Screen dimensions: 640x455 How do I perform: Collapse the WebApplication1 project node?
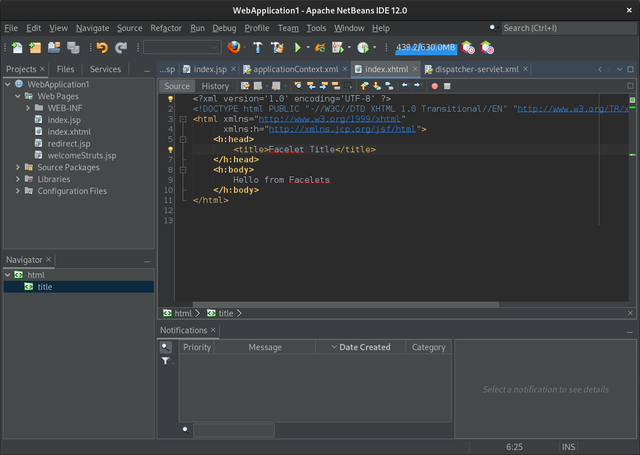coord(8,84)
